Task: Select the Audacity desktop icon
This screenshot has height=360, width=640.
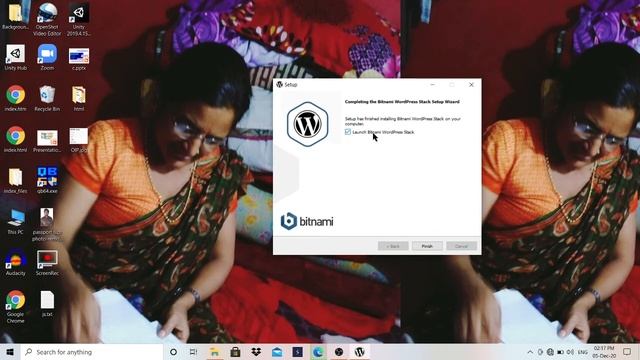Action: coord(16,262)
